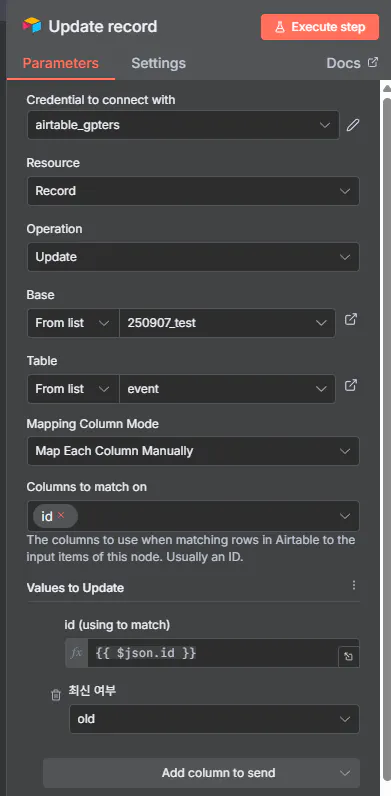Open the Table in Airtable via the external link icon

[x=351, y=385]
